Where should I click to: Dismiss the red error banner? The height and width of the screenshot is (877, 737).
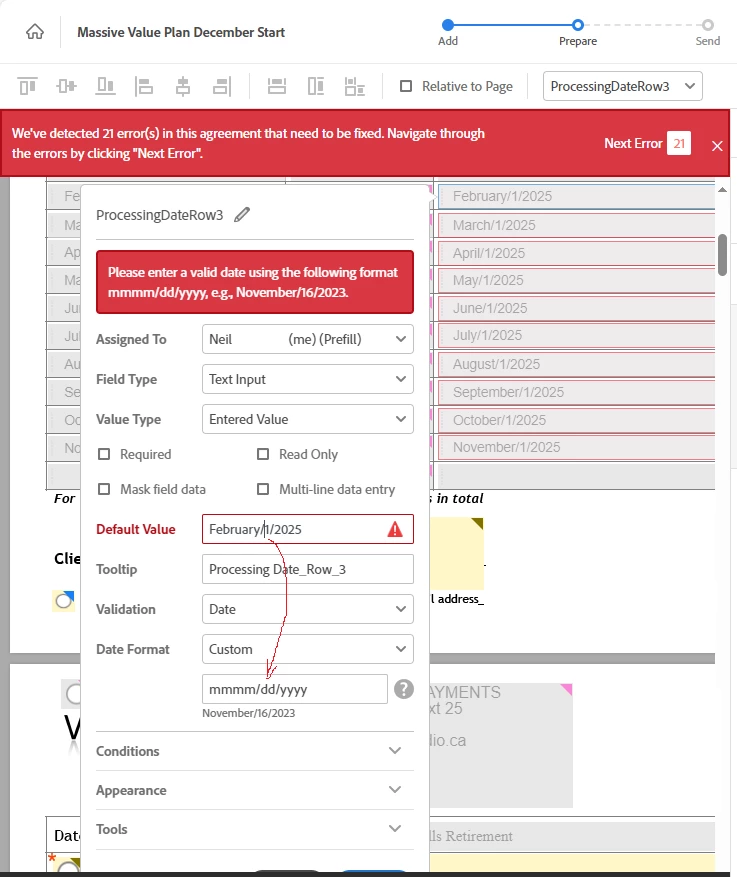tap(717, 146)
